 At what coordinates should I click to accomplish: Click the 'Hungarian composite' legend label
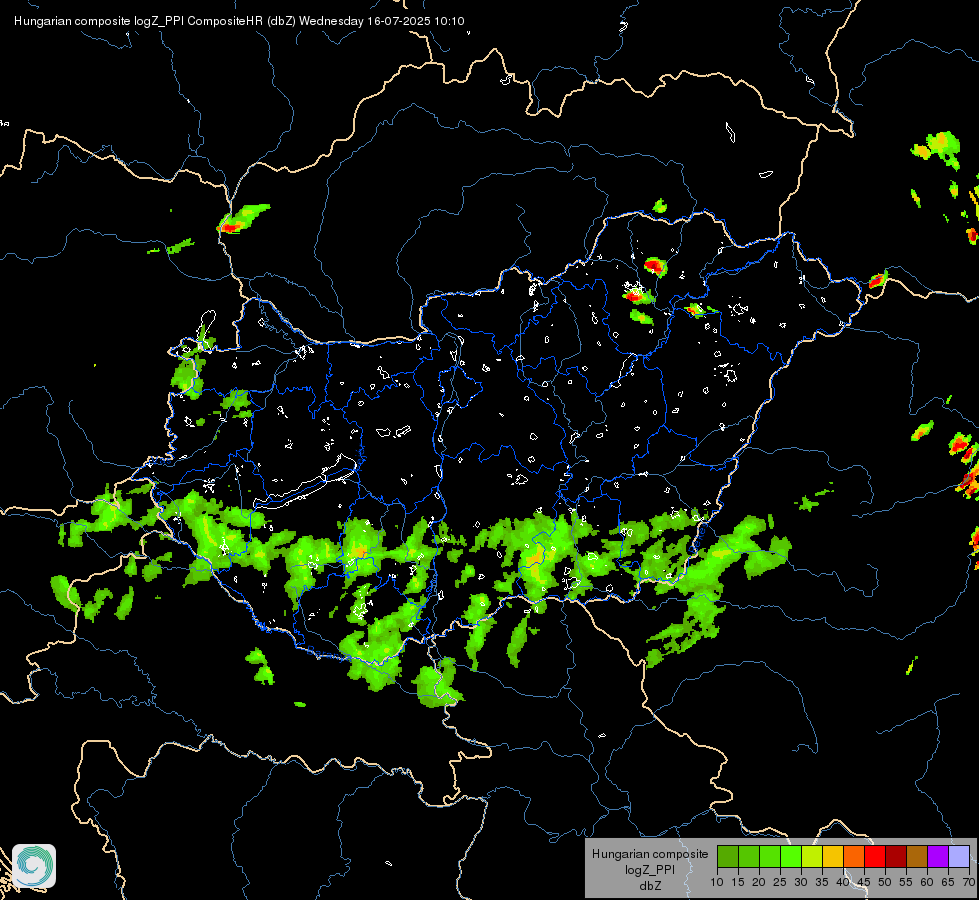650,854
